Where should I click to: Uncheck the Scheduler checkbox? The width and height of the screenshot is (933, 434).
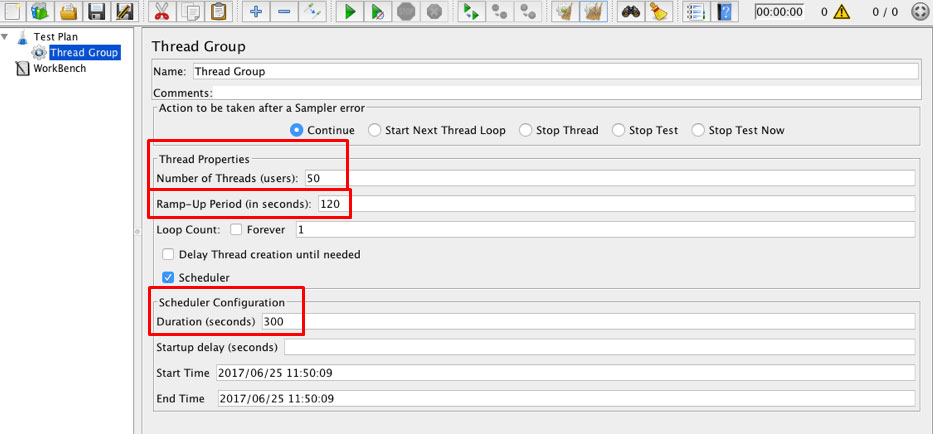[168, 277]
